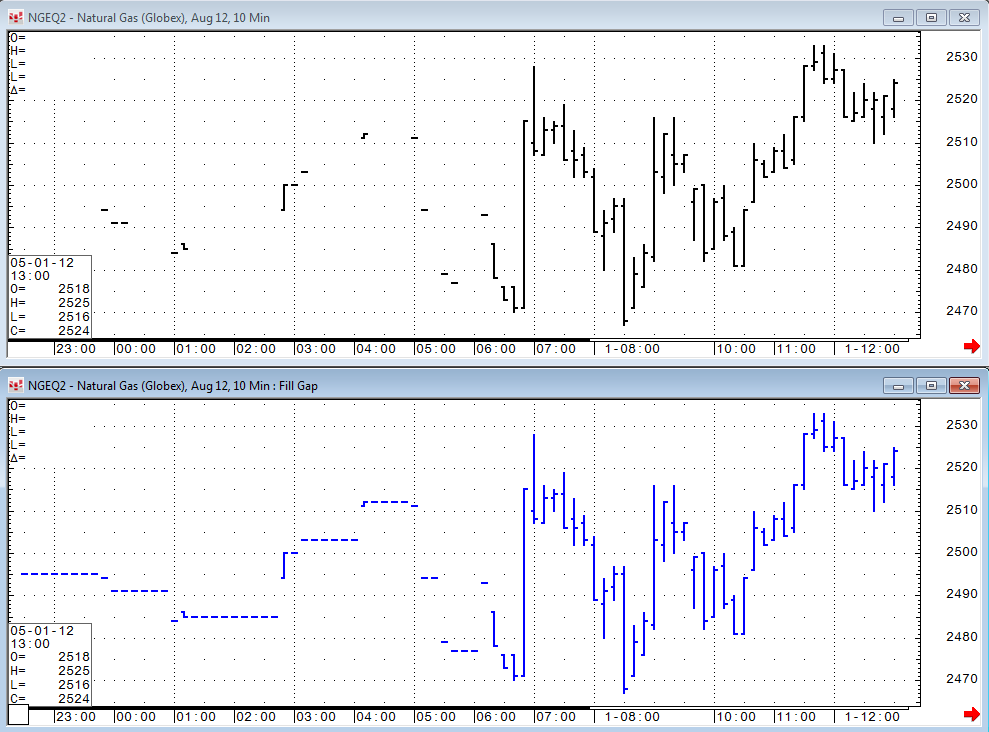This screenshot has height=732, width=989.
Task: Click the 11:00 time label on top chart
Action: [796, 349]
